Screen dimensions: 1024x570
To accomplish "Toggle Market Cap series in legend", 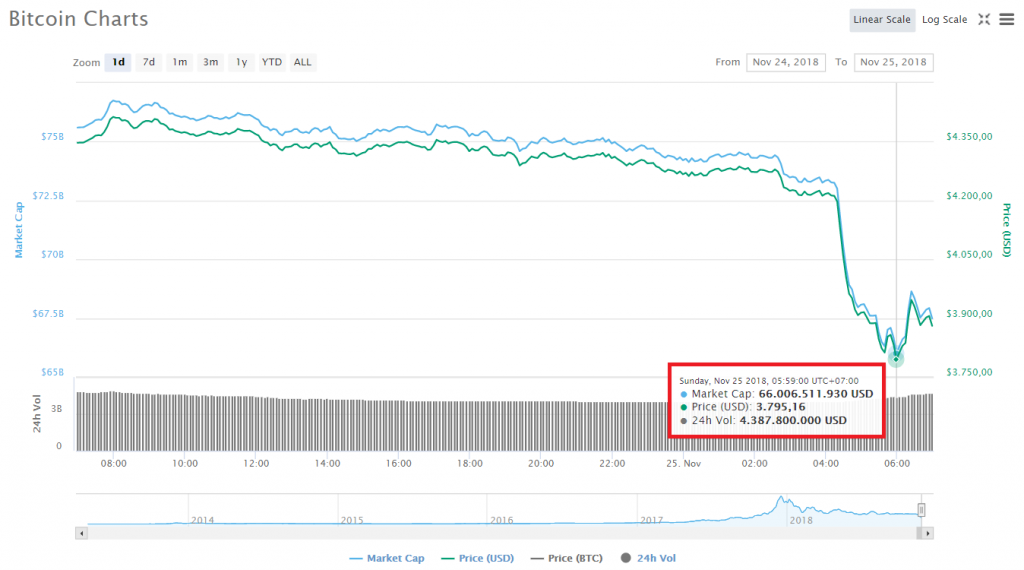I will coord(387,558).
